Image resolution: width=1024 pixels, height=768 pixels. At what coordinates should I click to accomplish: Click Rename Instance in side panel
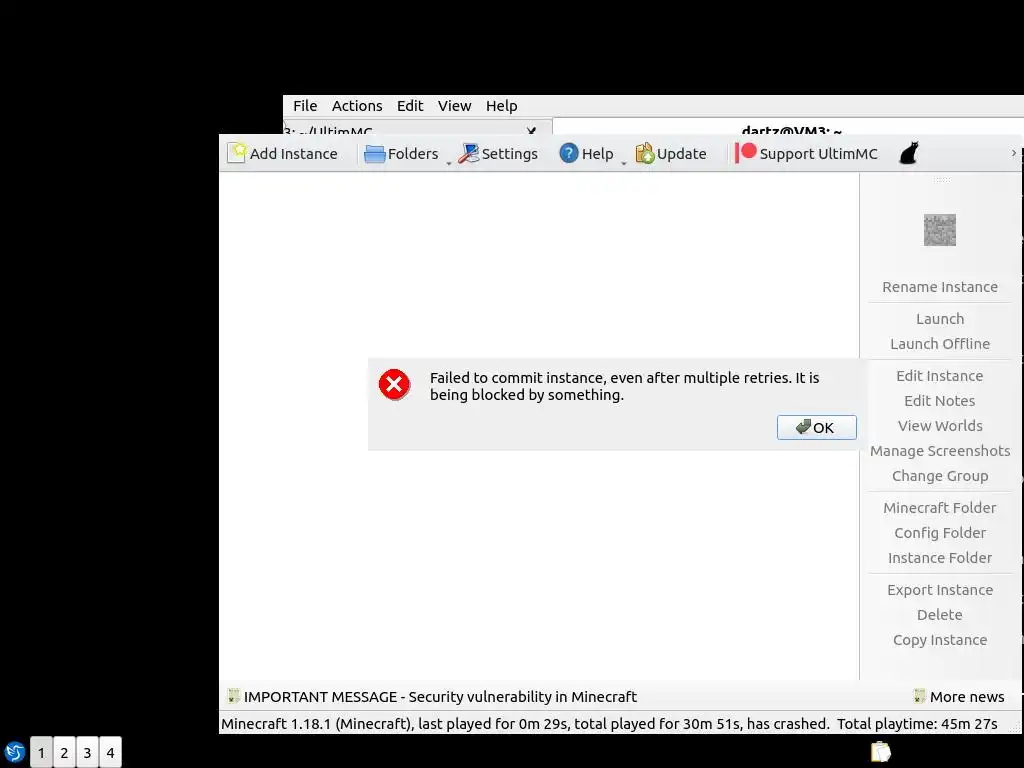940,287
